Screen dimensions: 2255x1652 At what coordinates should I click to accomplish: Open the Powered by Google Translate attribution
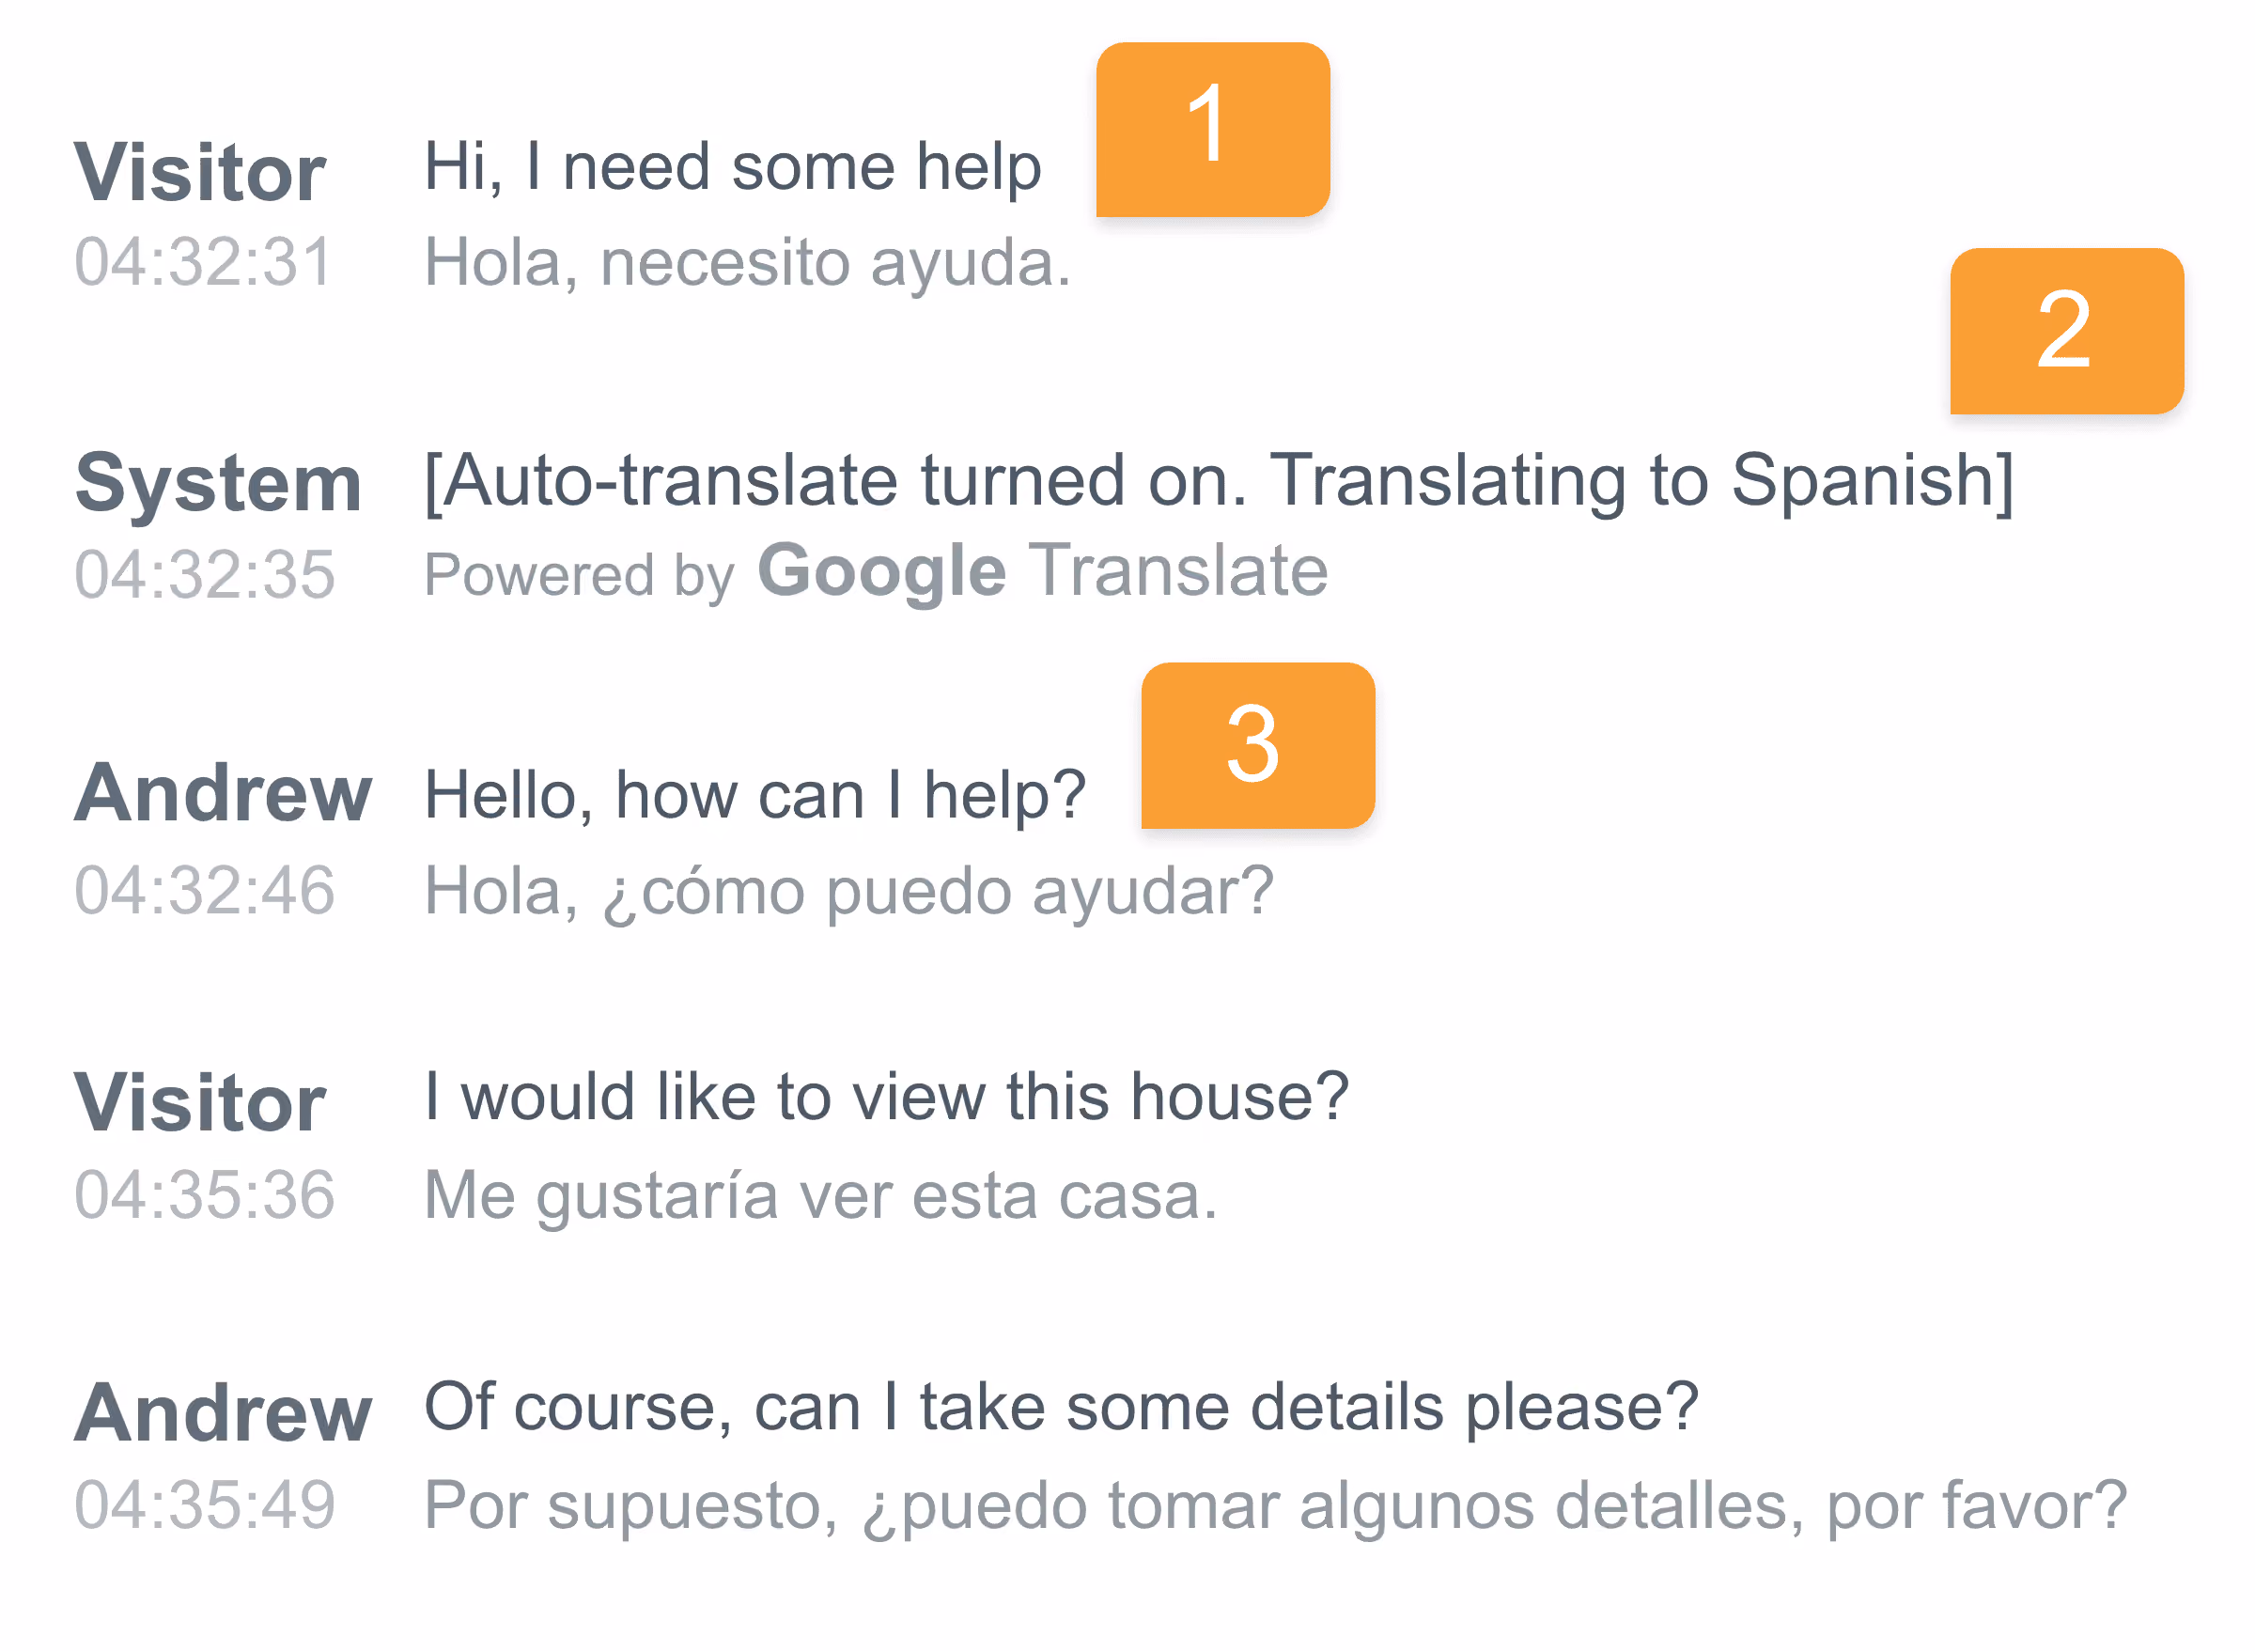[x=876, y=572]
